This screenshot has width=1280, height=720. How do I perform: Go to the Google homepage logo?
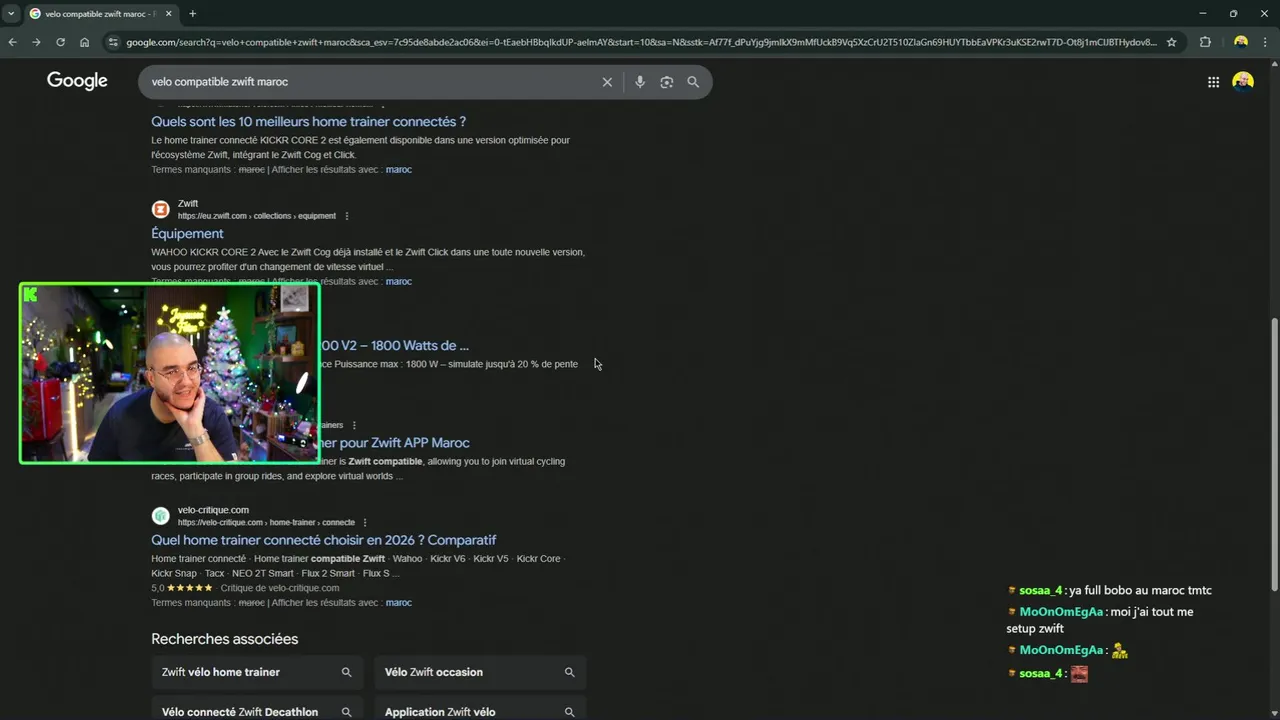tap(77, 81)
